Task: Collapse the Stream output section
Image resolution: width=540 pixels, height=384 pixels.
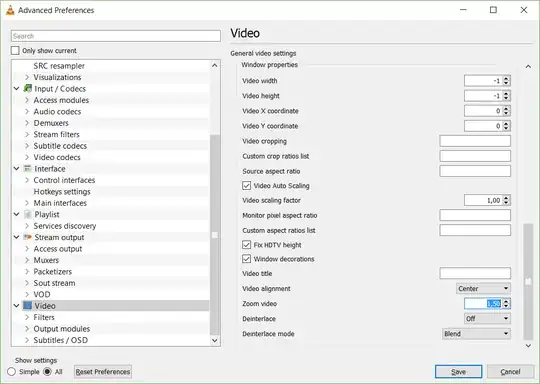Action: [x=16, y=237]
